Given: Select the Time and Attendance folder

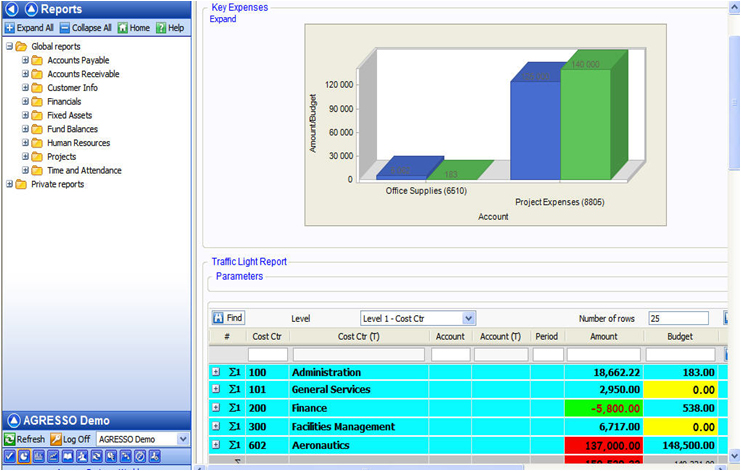Looking at the screenshot, I should point(84,171).
